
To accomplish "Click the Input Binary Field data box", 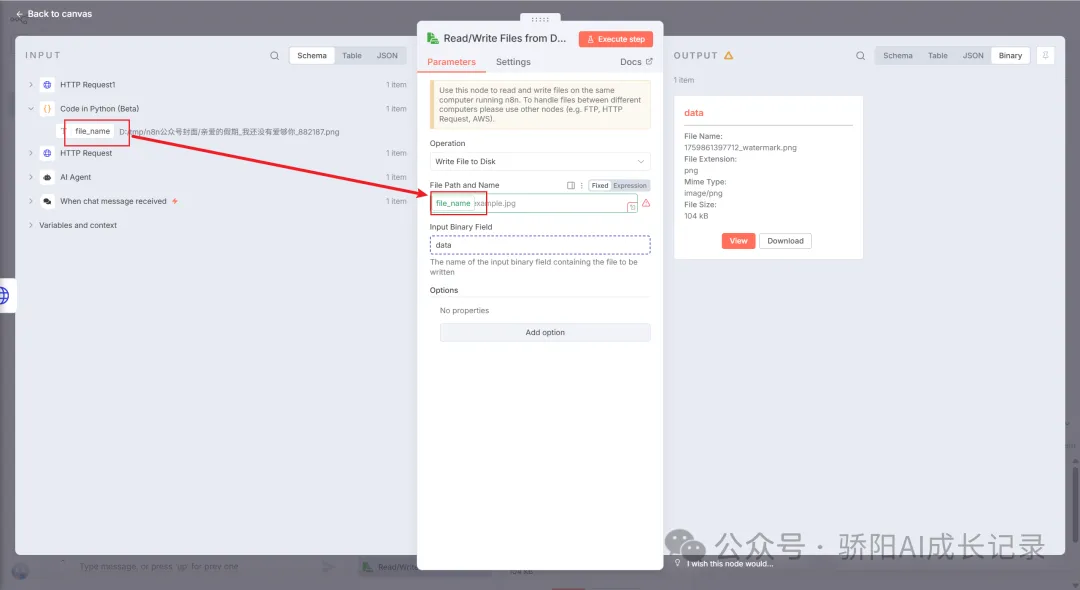I will click(540, 245).
